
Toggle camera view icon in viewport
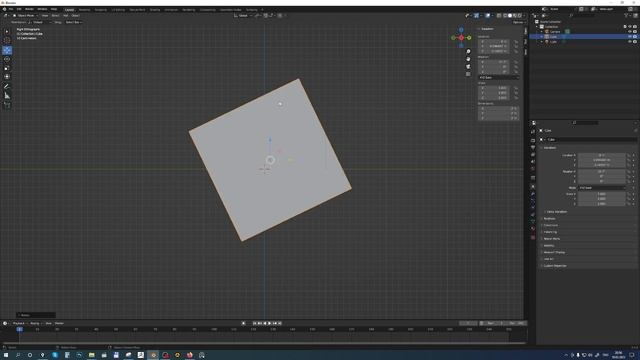point(468,67)
